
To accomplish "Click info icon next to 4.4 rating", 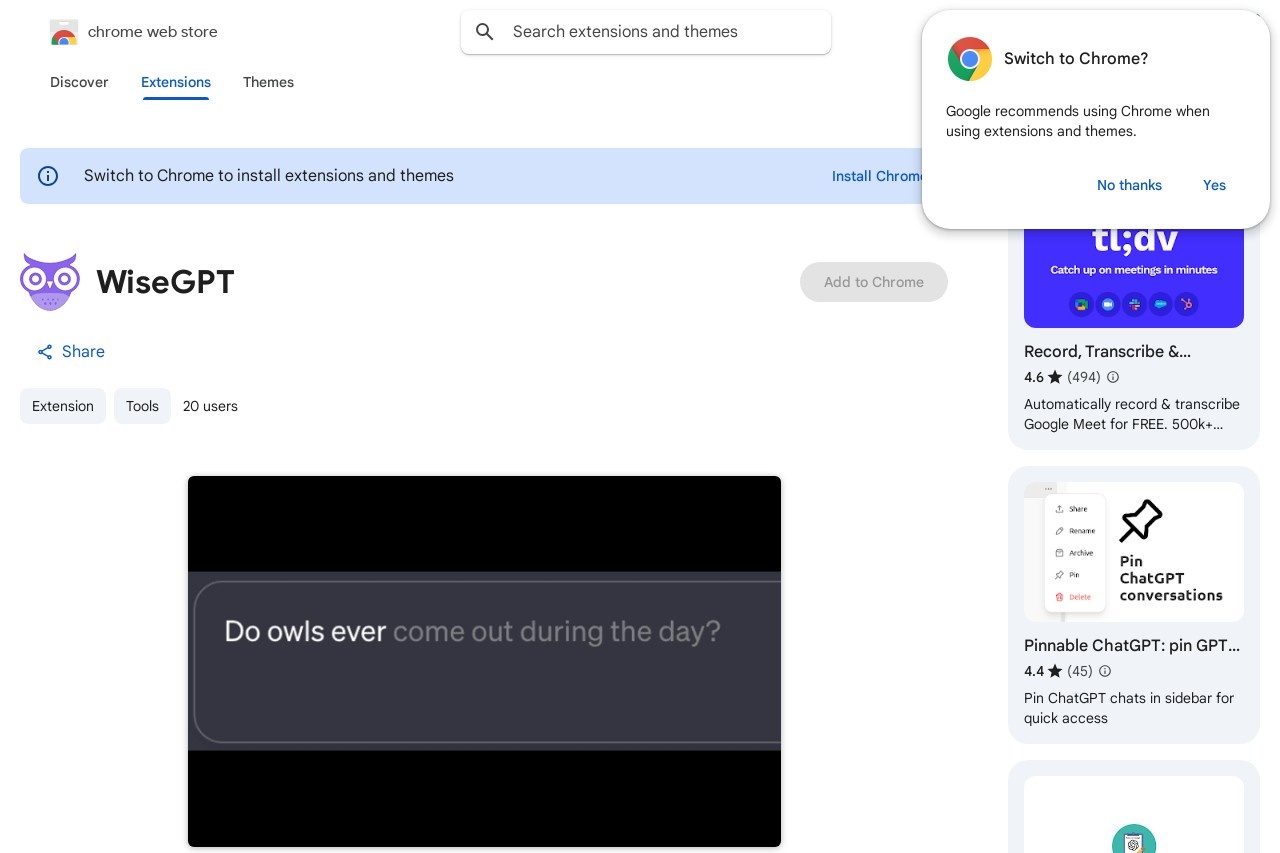I will tap(1105, 671).
